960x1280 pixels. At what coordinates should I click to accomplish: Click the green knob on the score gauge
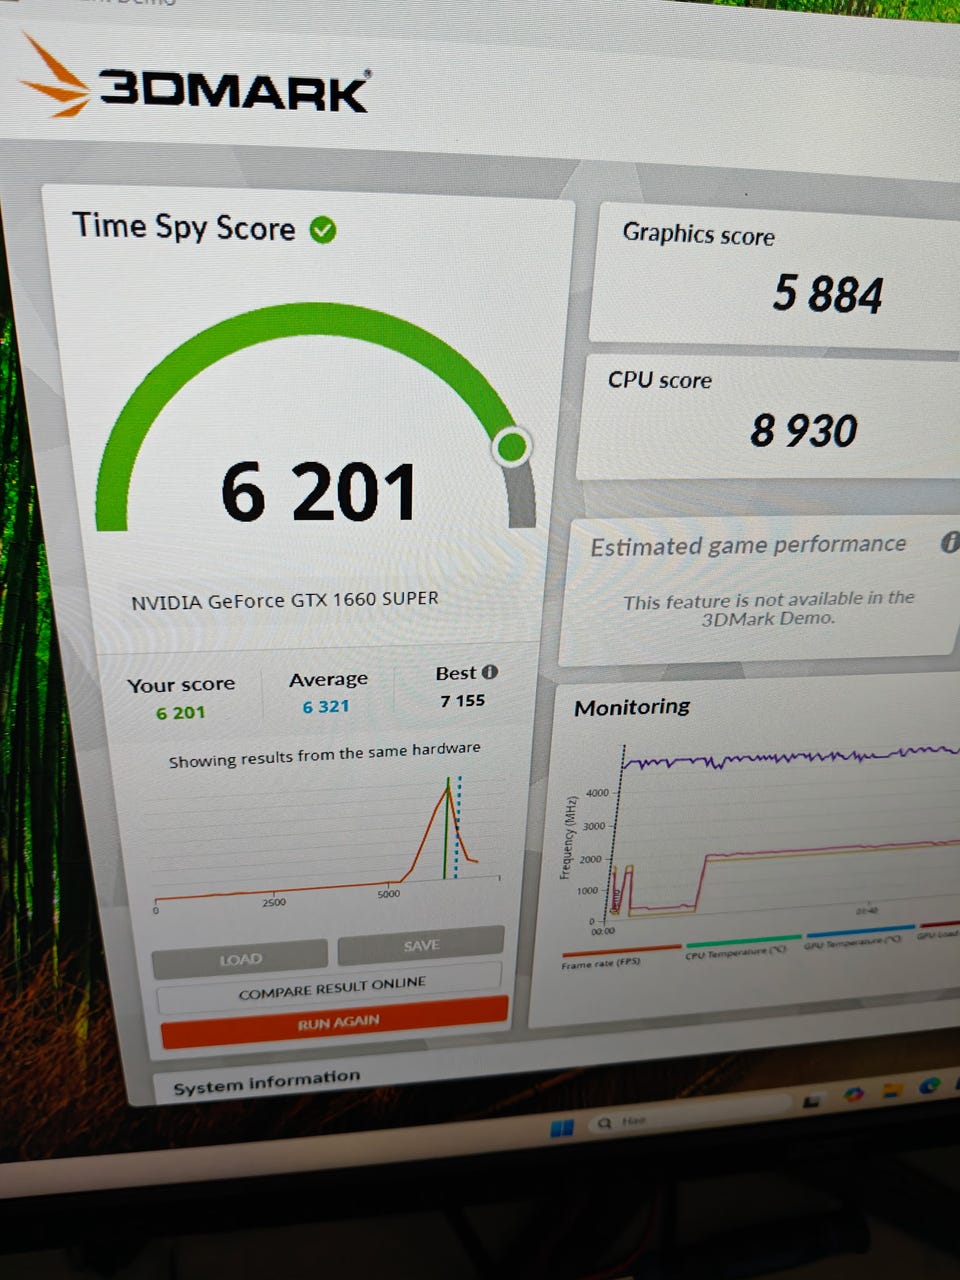tap(512, 447)
